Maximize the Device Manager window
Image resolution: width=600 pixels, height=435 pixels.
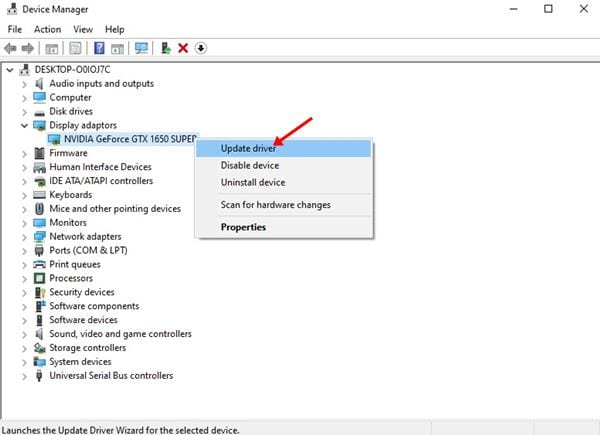point(548,9)
